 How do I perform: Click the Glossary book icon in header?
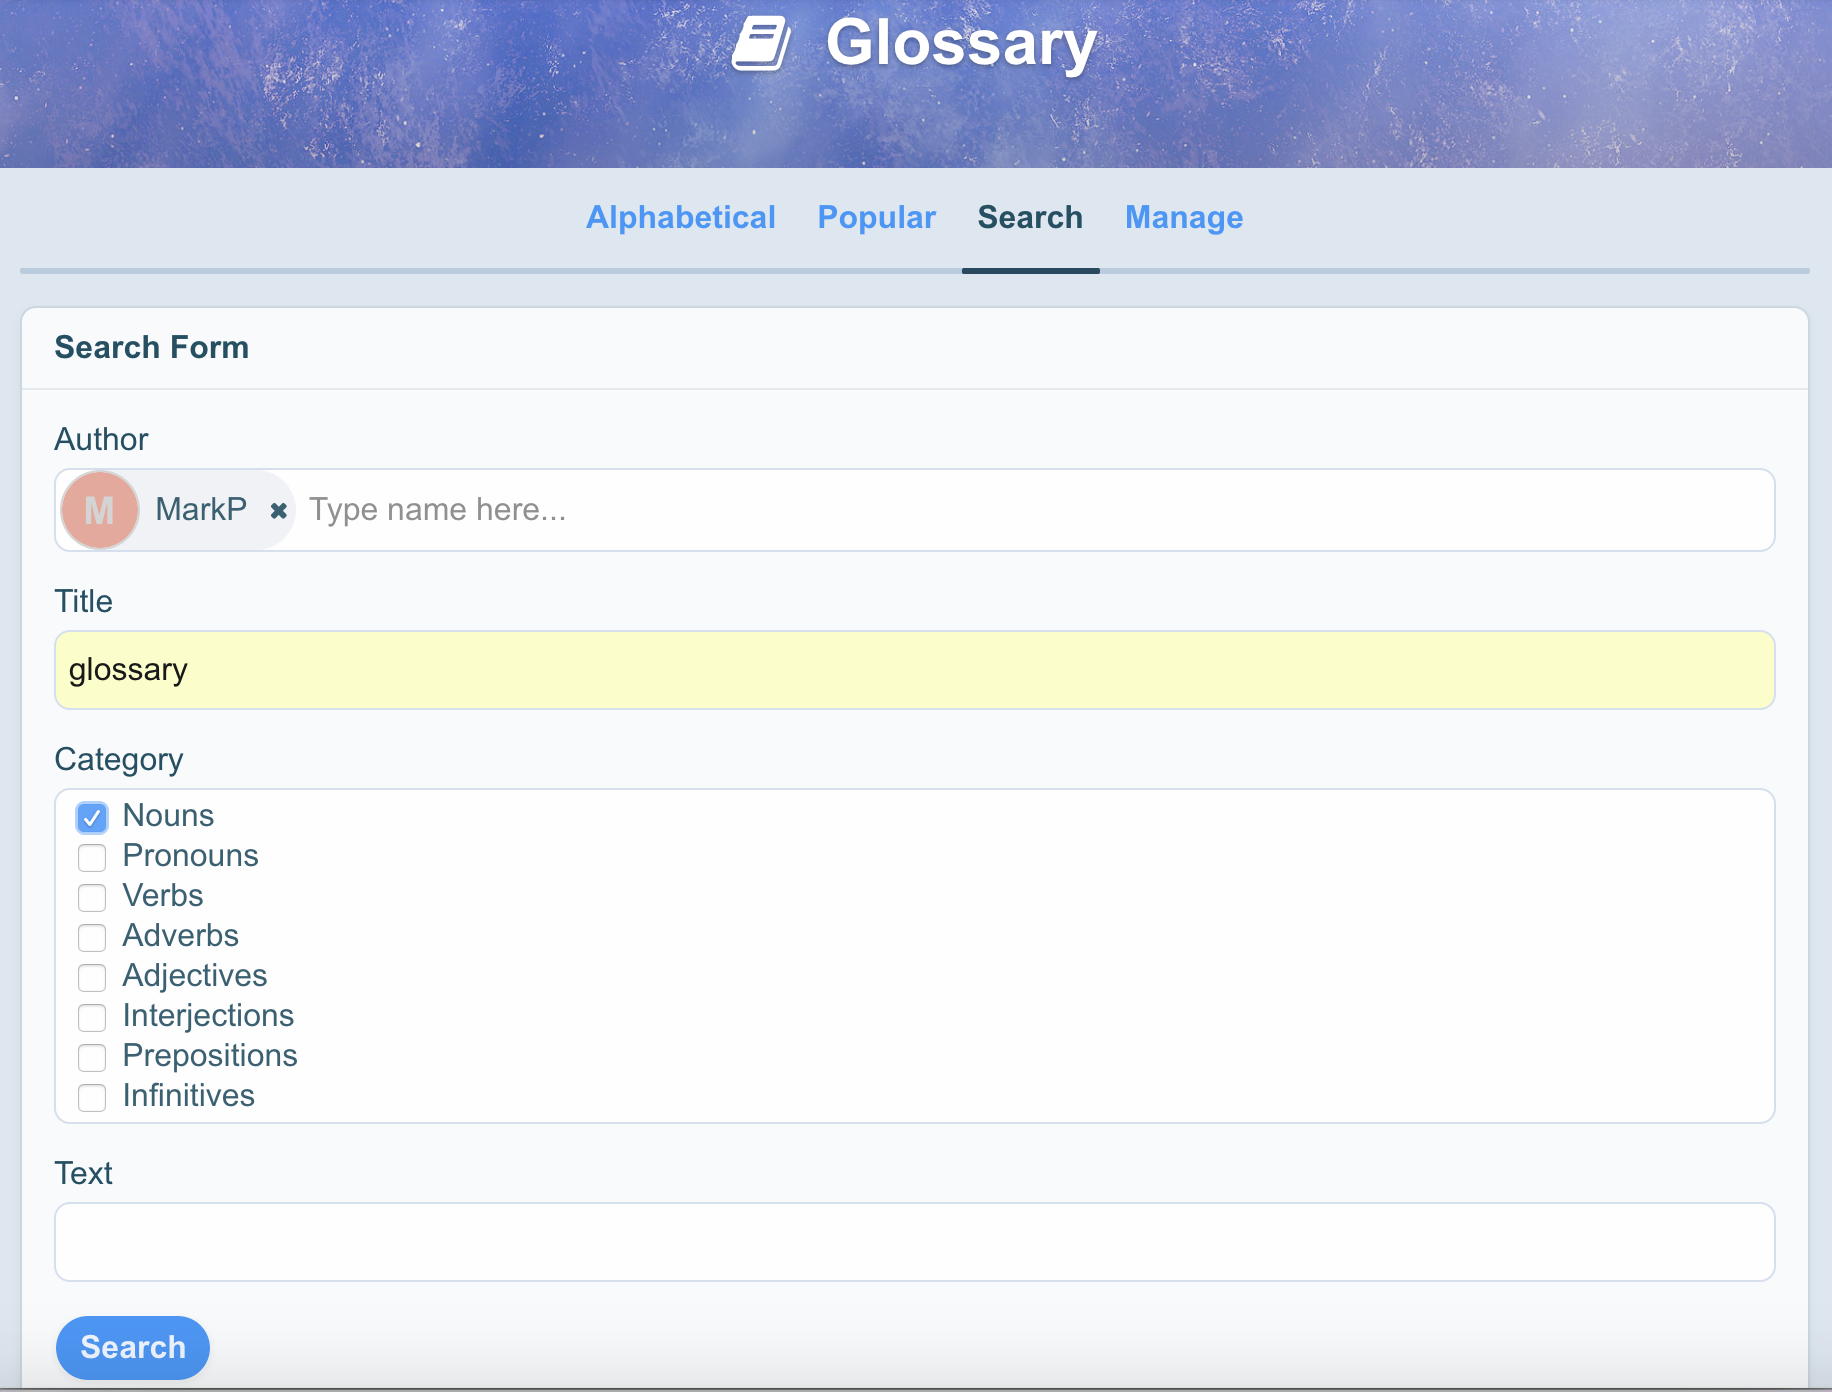click(761, 45)
